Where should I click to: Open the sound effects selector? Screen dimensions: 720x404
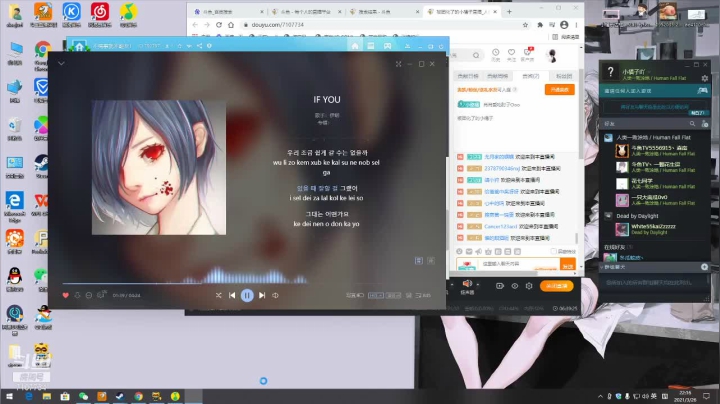click(394, 295)
